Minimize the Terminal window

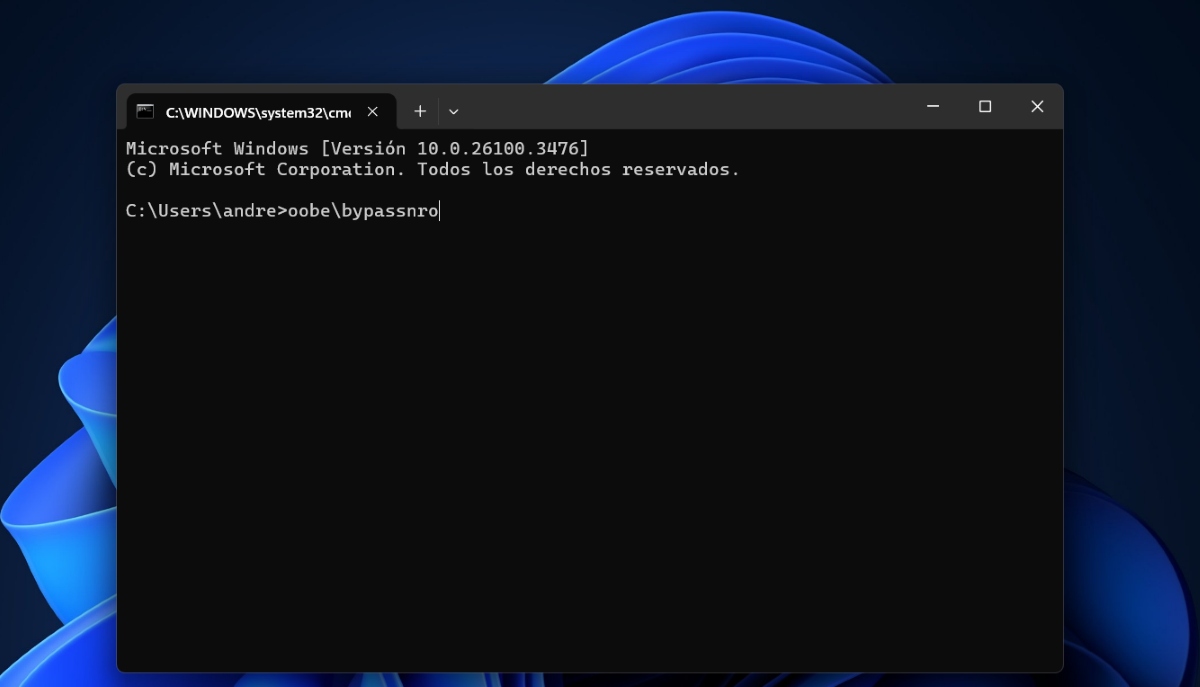tap(933, 106)
